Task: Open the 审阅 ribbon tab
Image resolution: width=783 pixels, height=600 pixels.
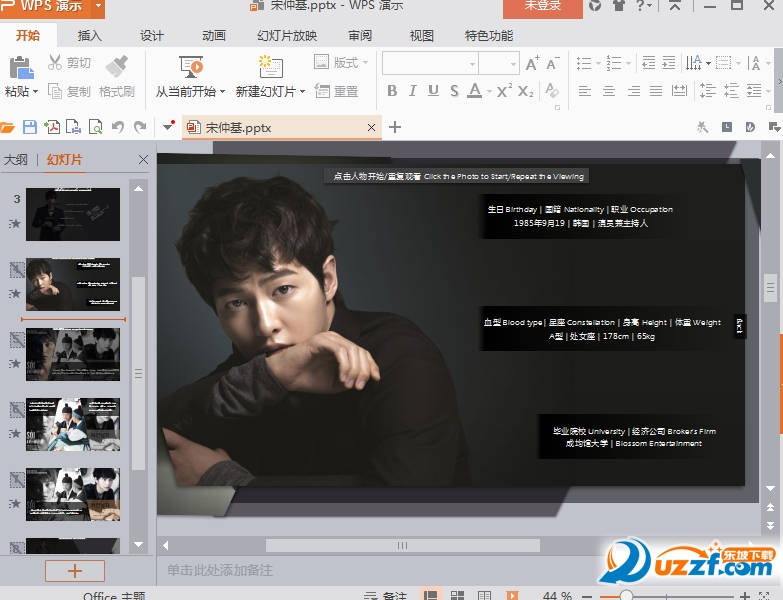Action: (x=360, y=35)
